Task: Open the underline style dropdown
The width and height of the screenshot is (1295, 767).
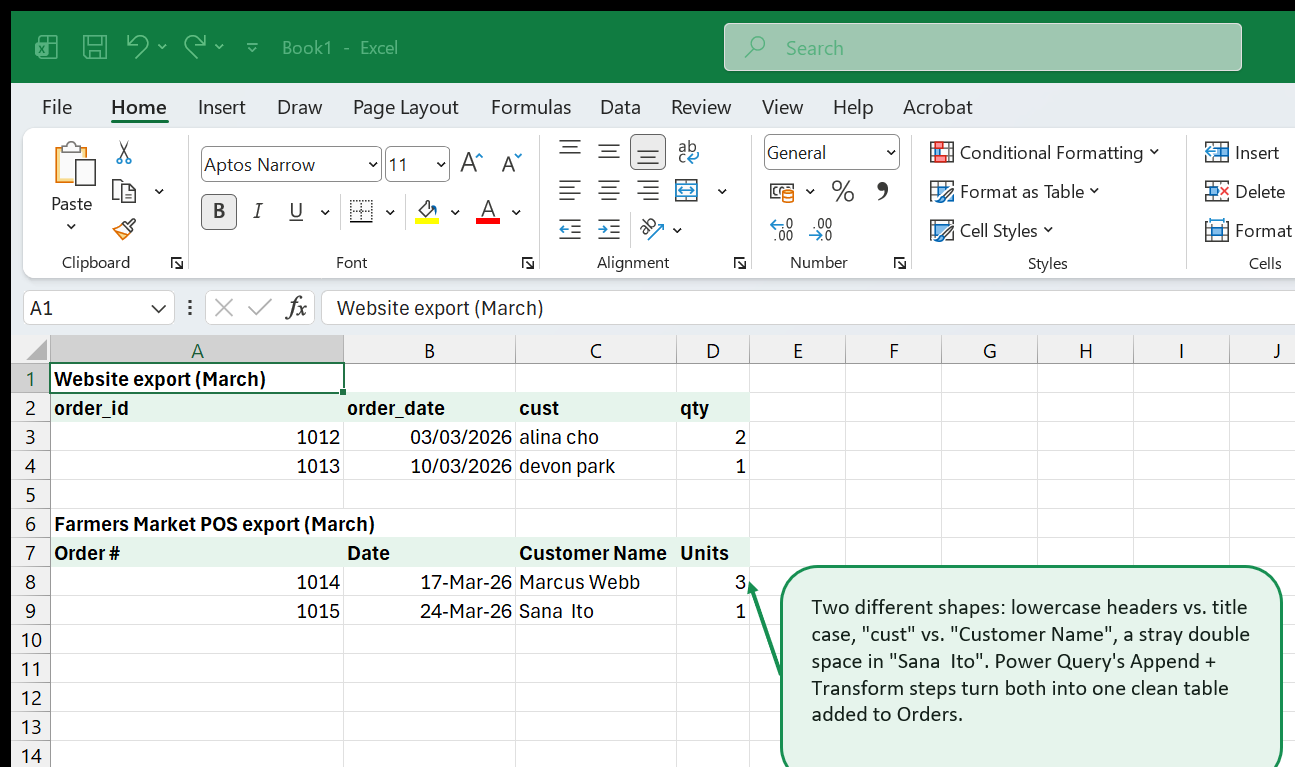Action: click(325, 212)
